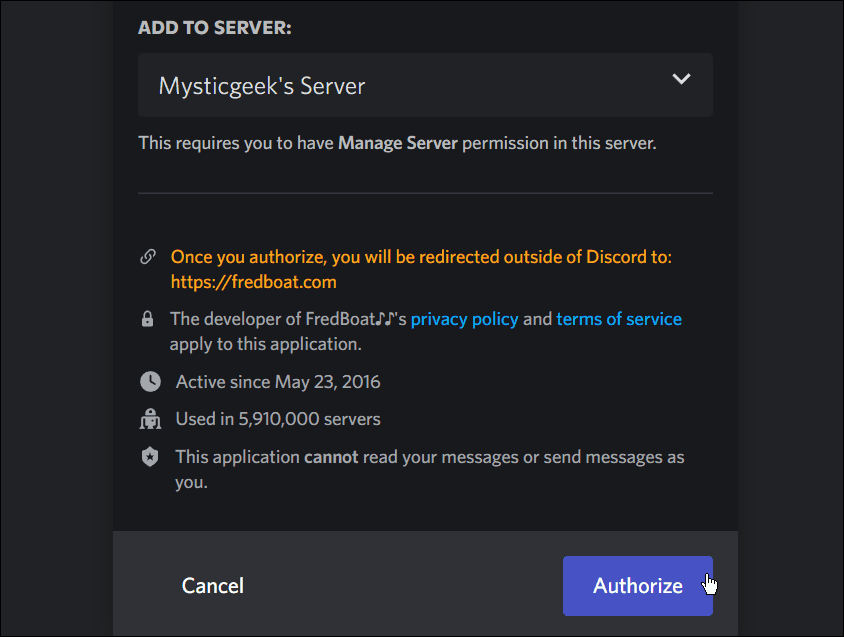
Task: Click the cursor-highlighted Authorize button area
Action: (709, 582)
